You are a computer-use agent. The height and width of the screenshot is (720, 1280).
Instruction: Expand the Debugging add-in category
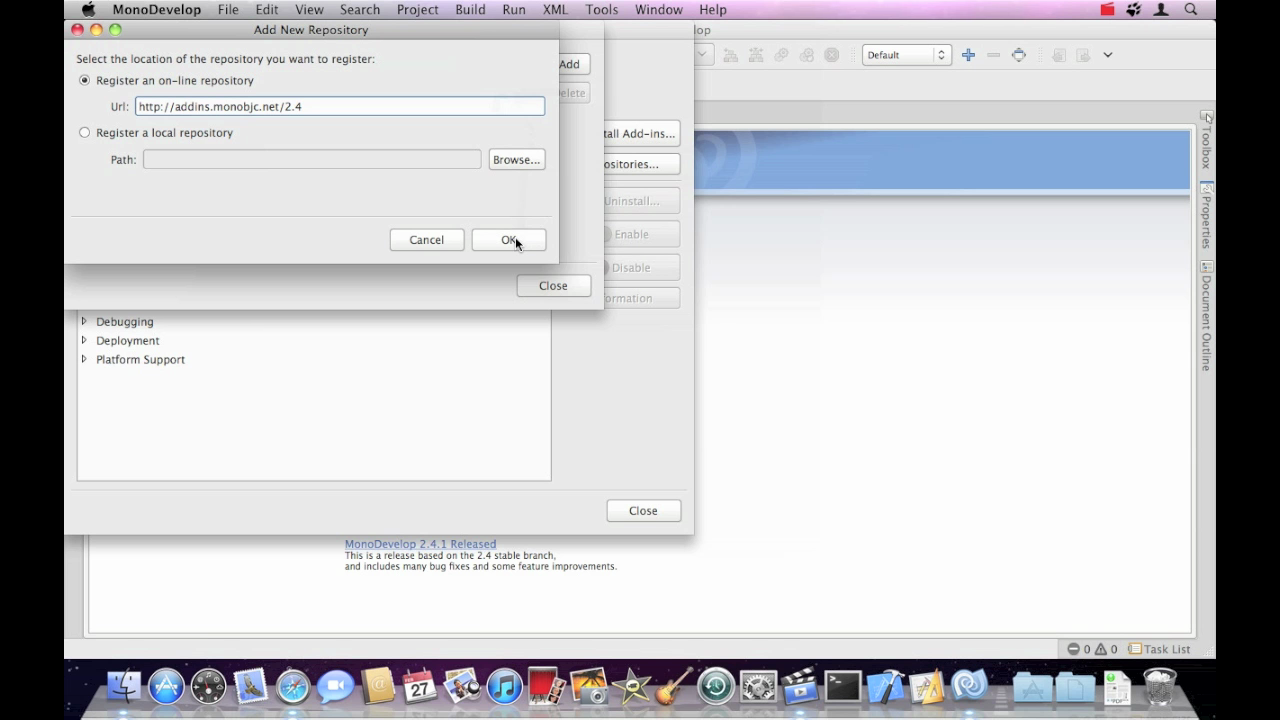click(84, 322)
